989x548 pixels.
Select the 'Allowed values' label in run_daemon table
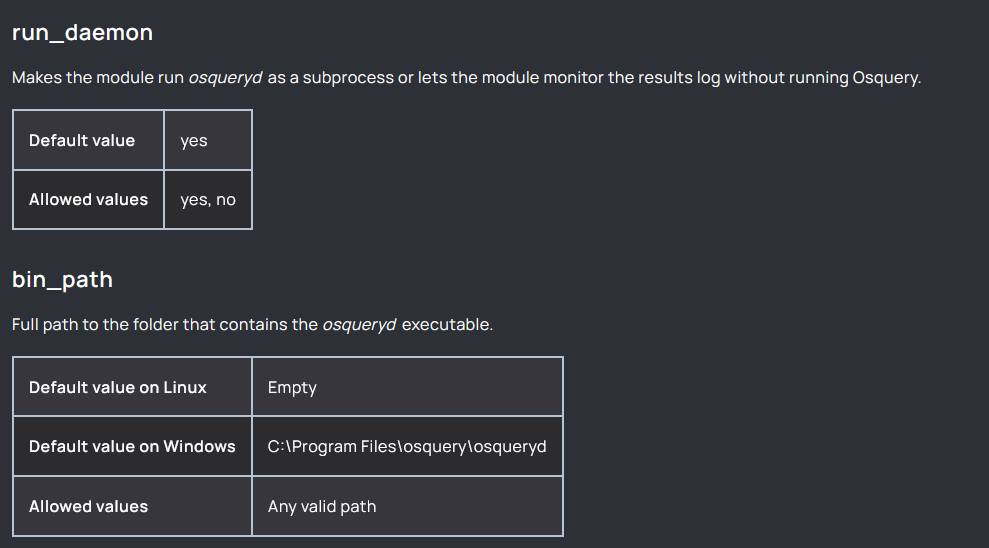(88, 199)
